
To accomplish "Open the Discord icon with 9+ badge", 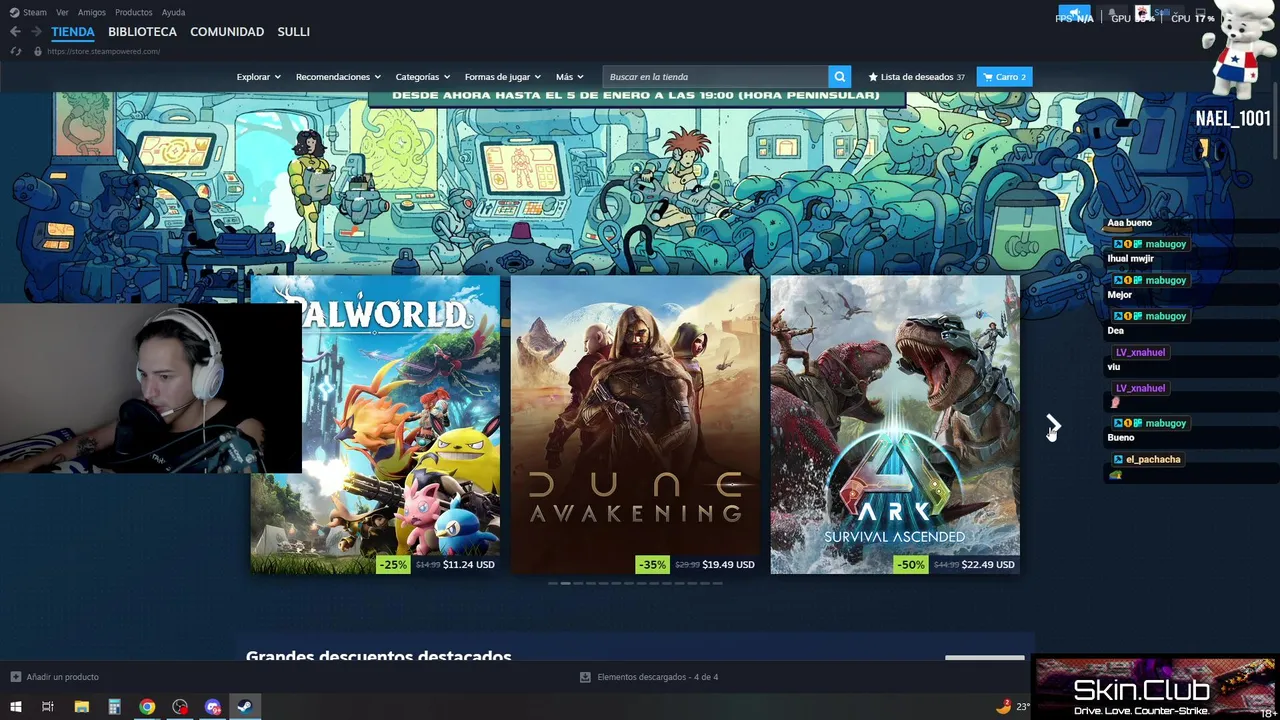I will coord(213,707).
